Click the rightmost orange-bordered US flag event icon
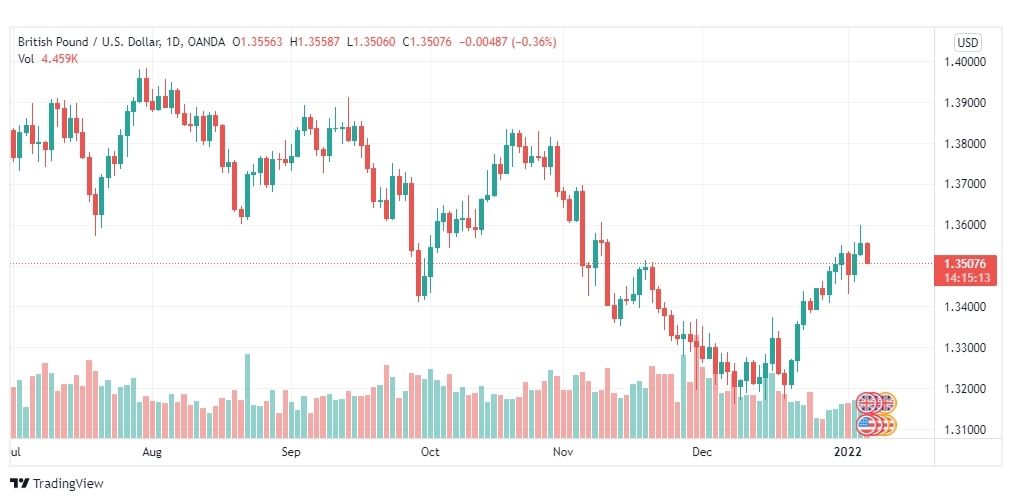 pos(887,425)
